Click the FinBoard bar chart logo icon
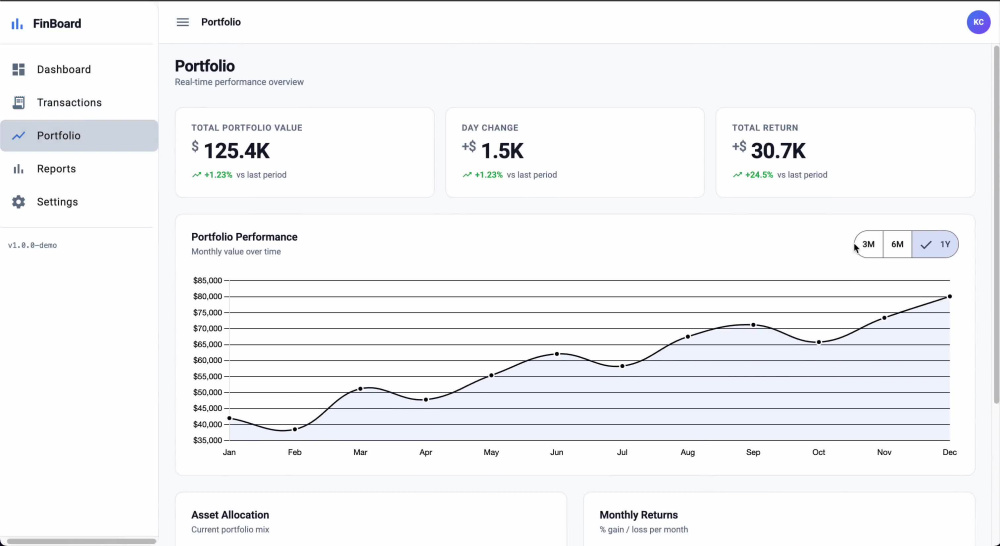The image size is (1000, 546). pyautogui.click(x=17, y=24)
